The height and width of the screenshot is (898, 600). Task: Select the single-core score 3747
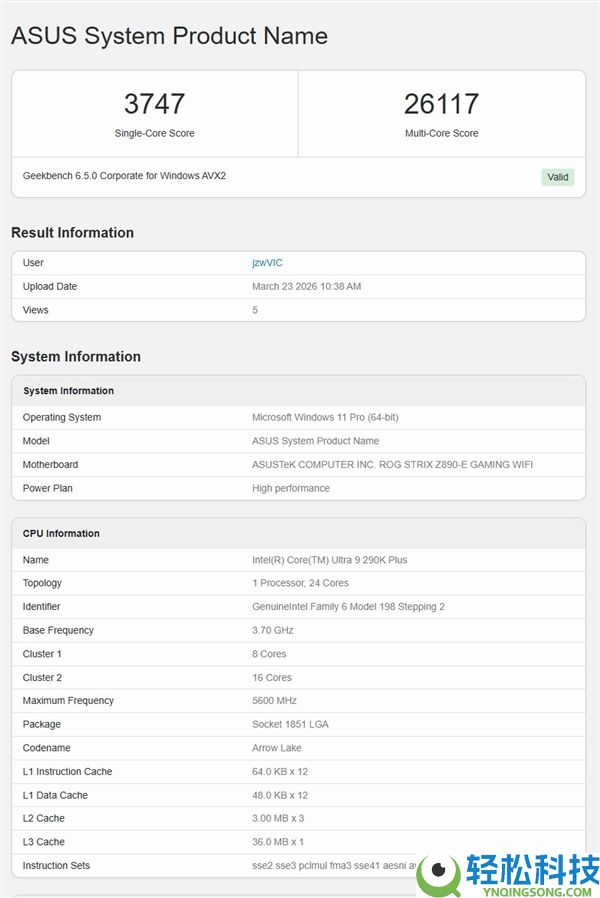click(155, 104)
